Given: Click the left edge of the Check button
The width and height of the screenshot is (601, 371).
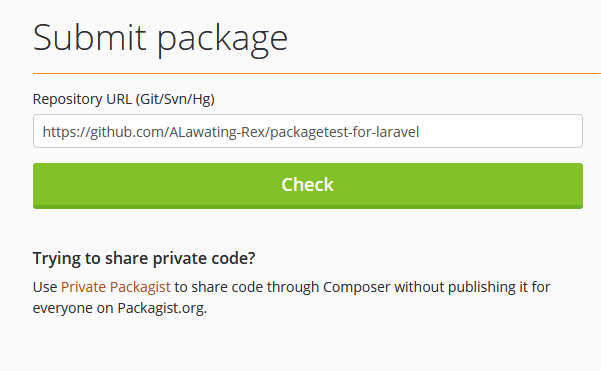Looking at the screenshot, I should click(x=38, y=186).
